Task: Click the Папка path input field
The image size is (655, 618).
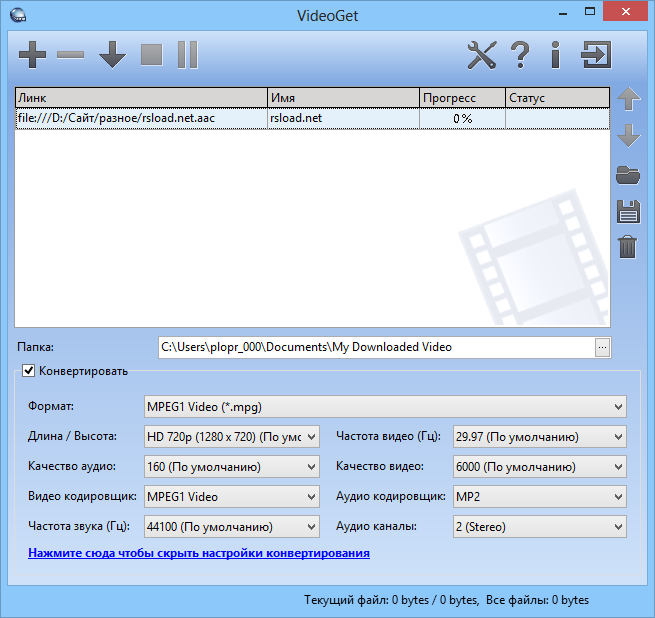Action: pyautogui.click(x=375, y=347)
